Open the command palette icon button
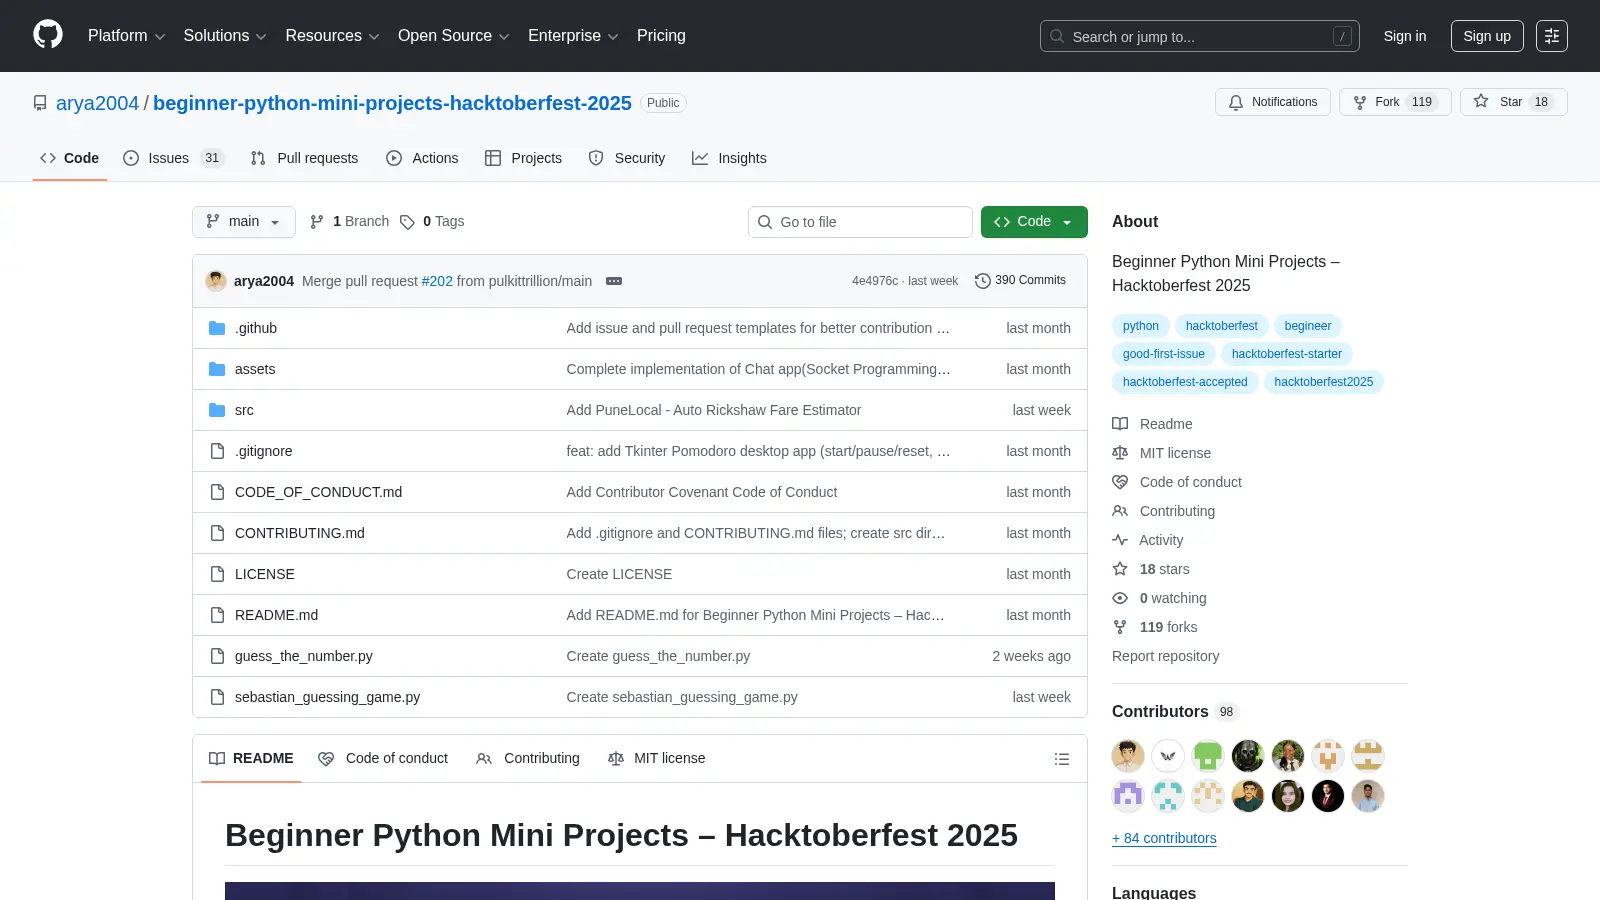 pos(1552,36)
